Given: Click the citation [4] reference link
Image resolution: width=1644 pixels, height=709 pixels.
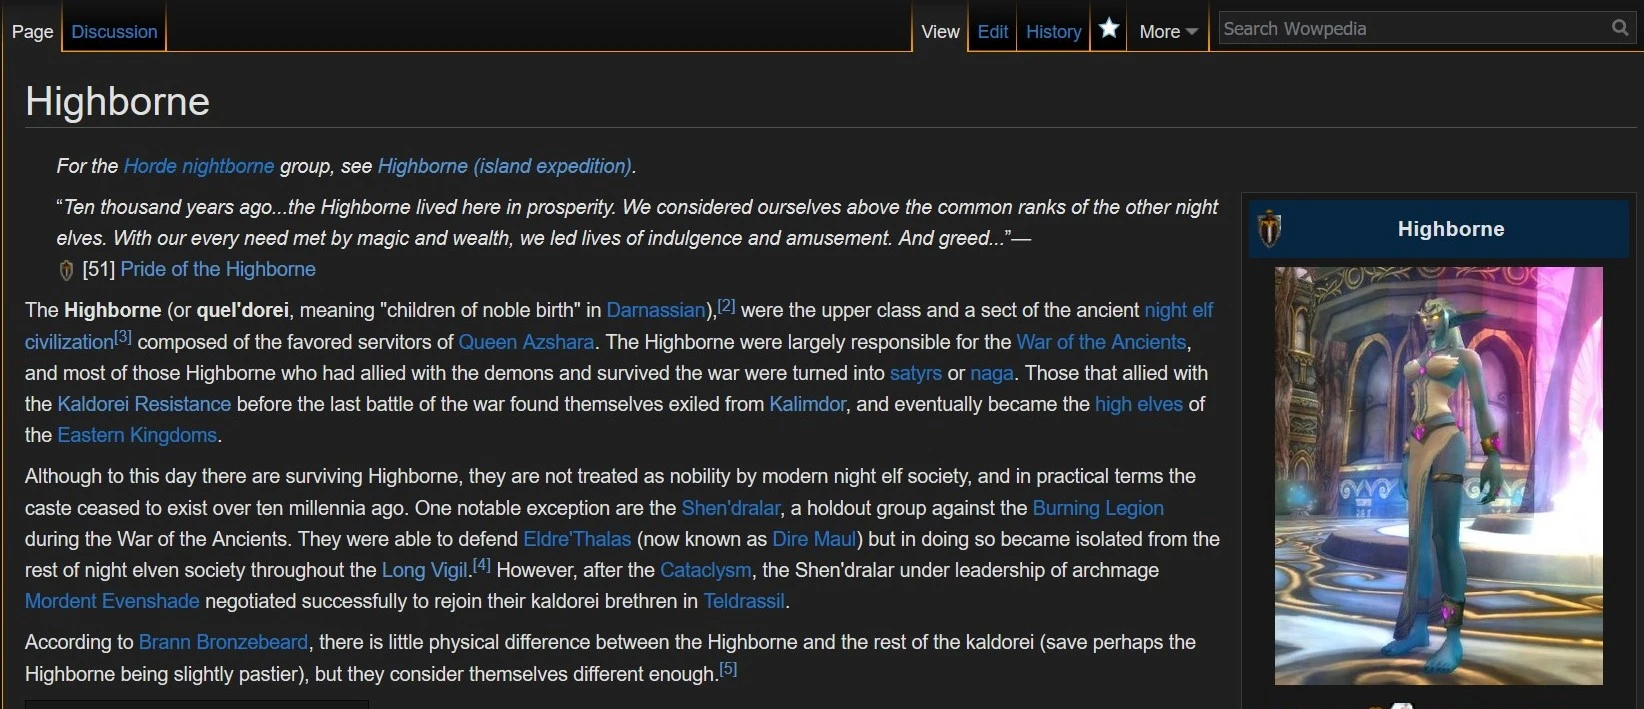Looking at the screenshot, I should (481, 565).
